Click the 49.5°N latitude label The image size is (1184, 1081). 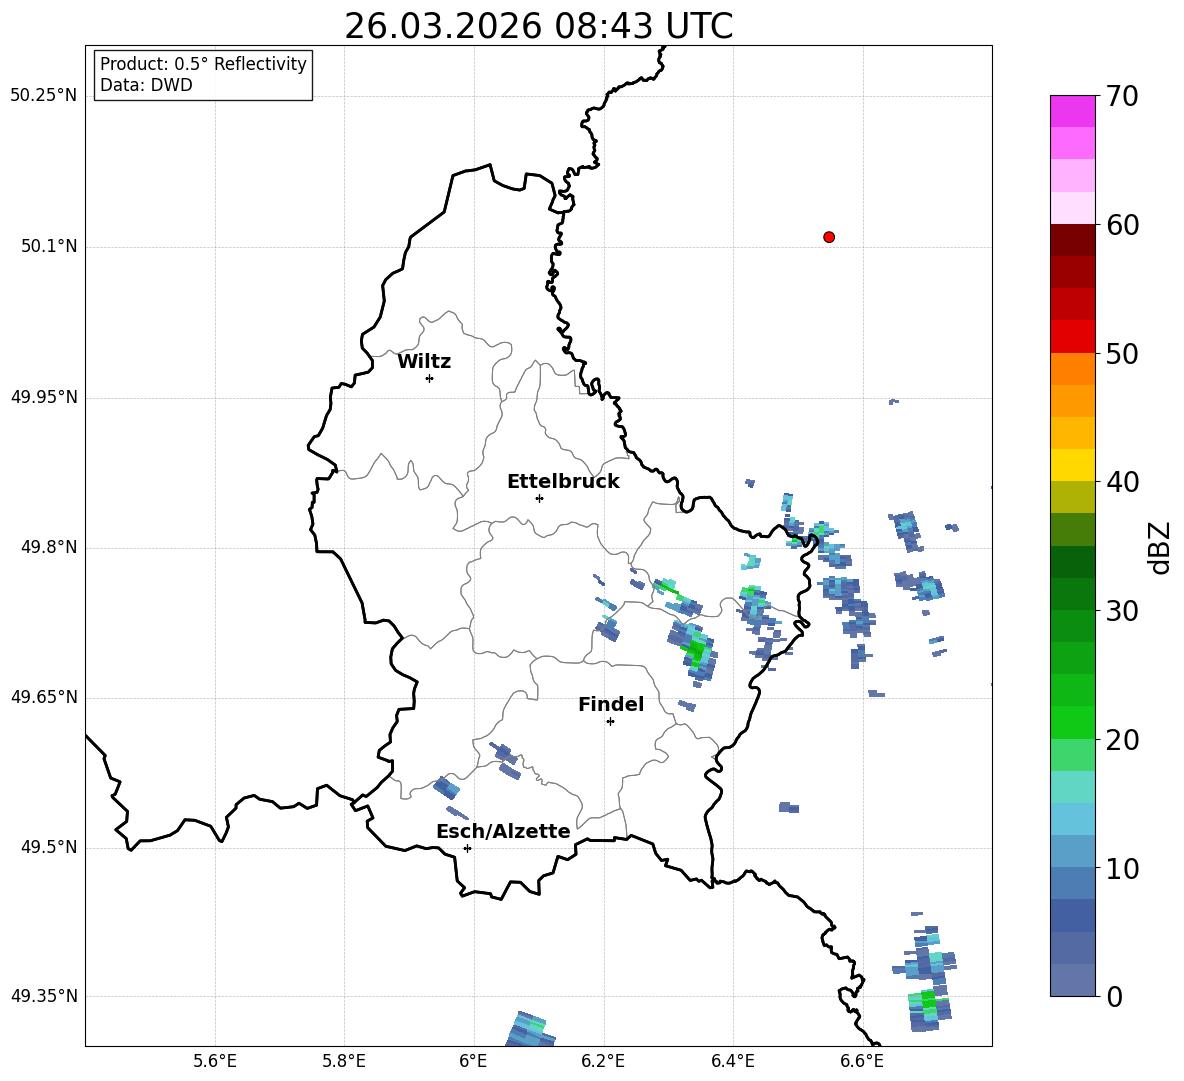tap(49, 847)
